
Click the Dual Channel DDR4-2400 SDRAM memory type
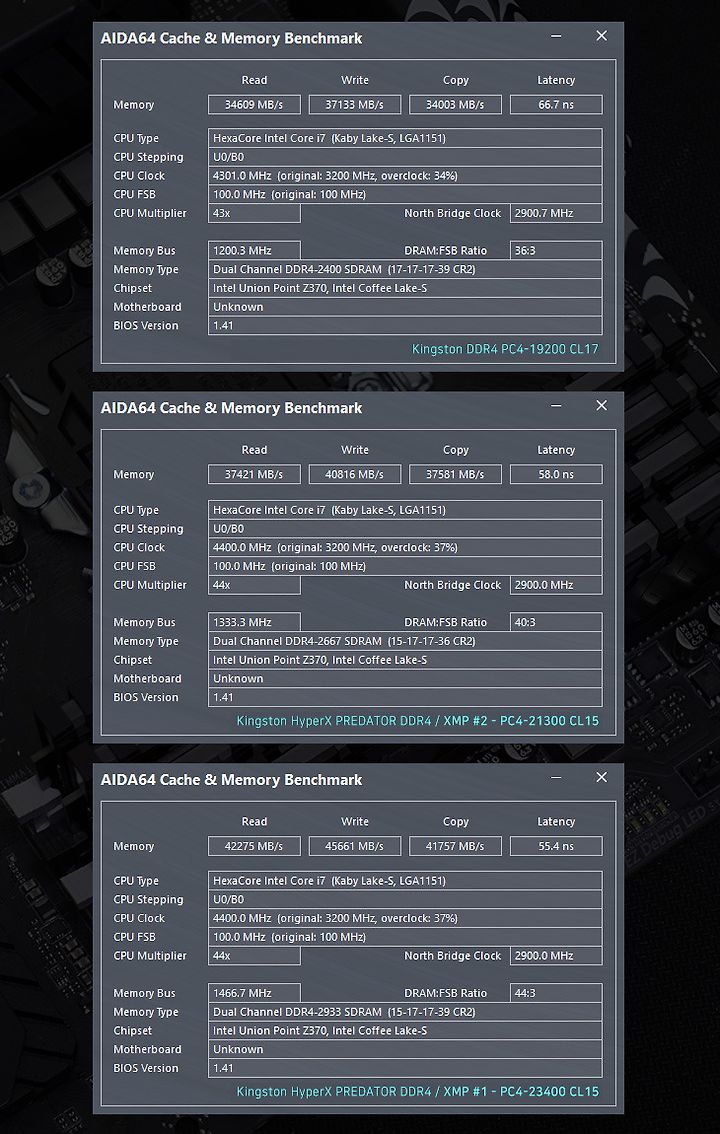coord(405,270)
